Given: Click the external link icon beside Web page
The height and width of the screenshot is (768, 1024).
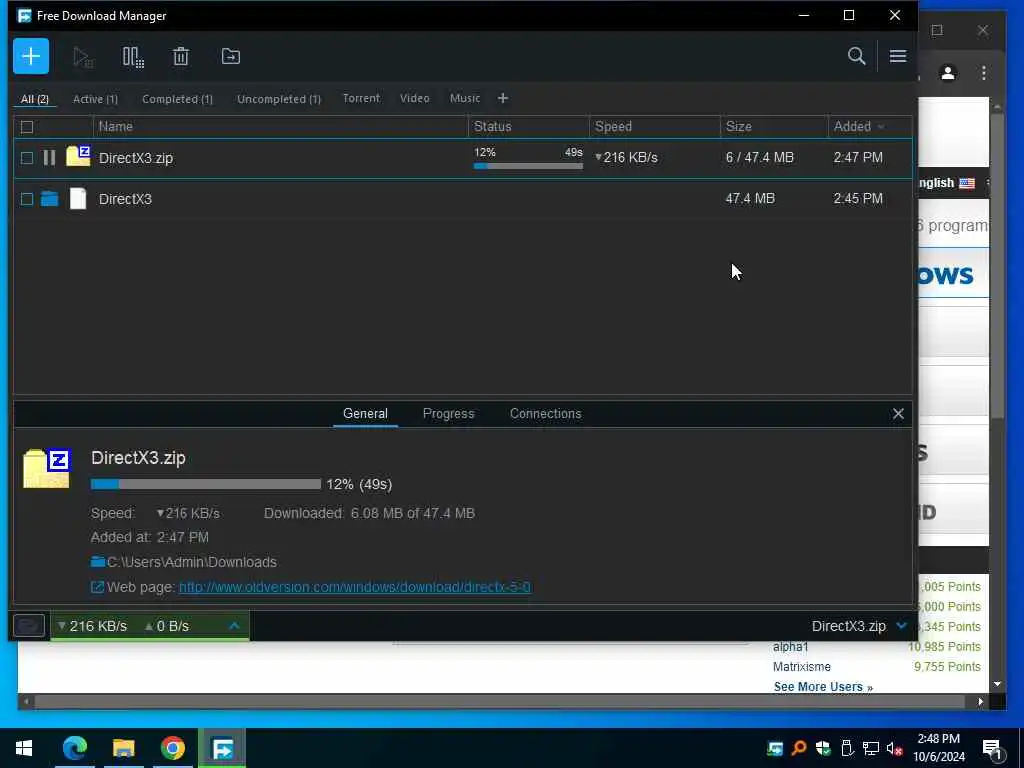Looking at the screenshot, I should (97, 587).
